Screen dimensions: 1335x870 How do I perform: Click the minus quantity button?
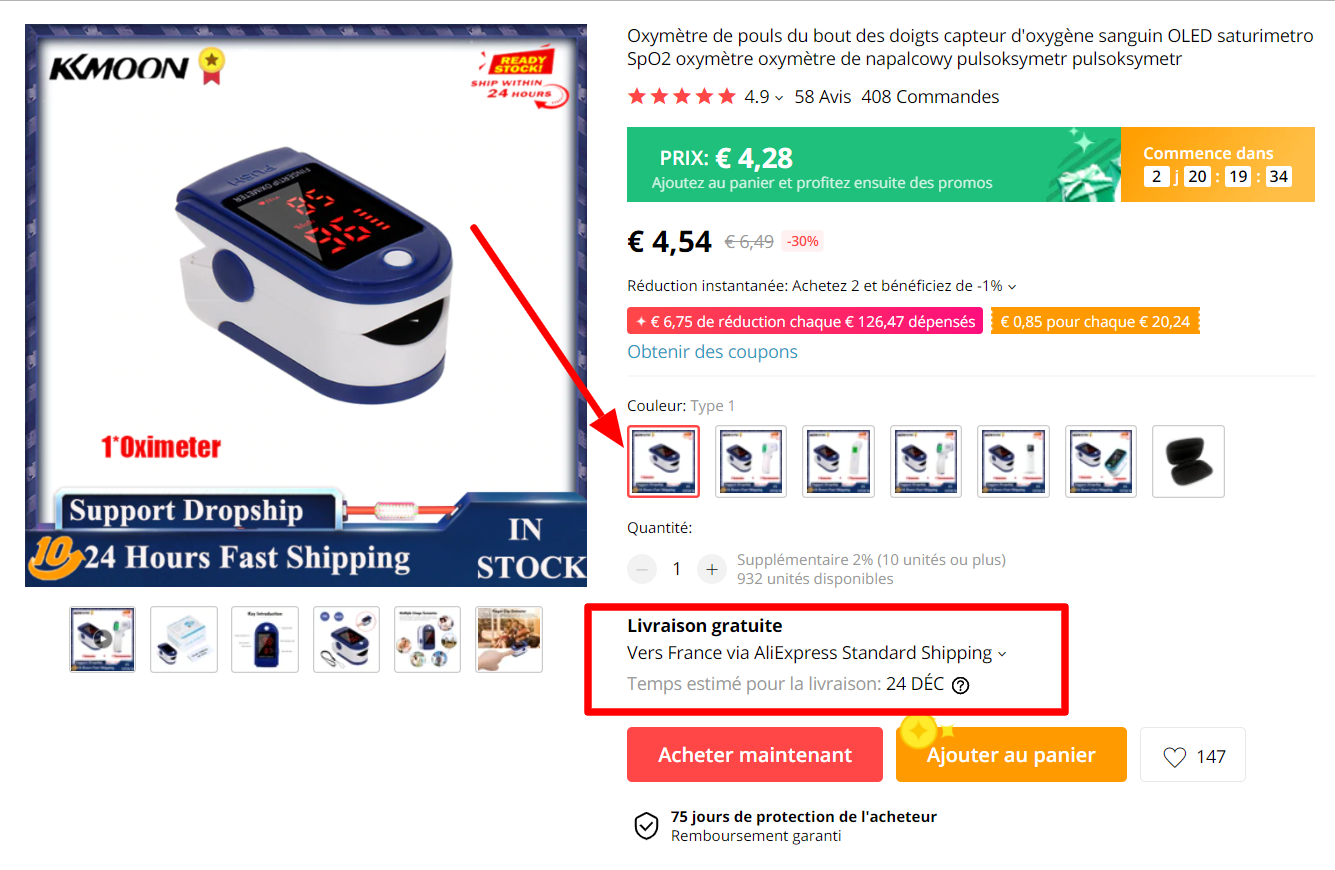(x=642, y=569)
